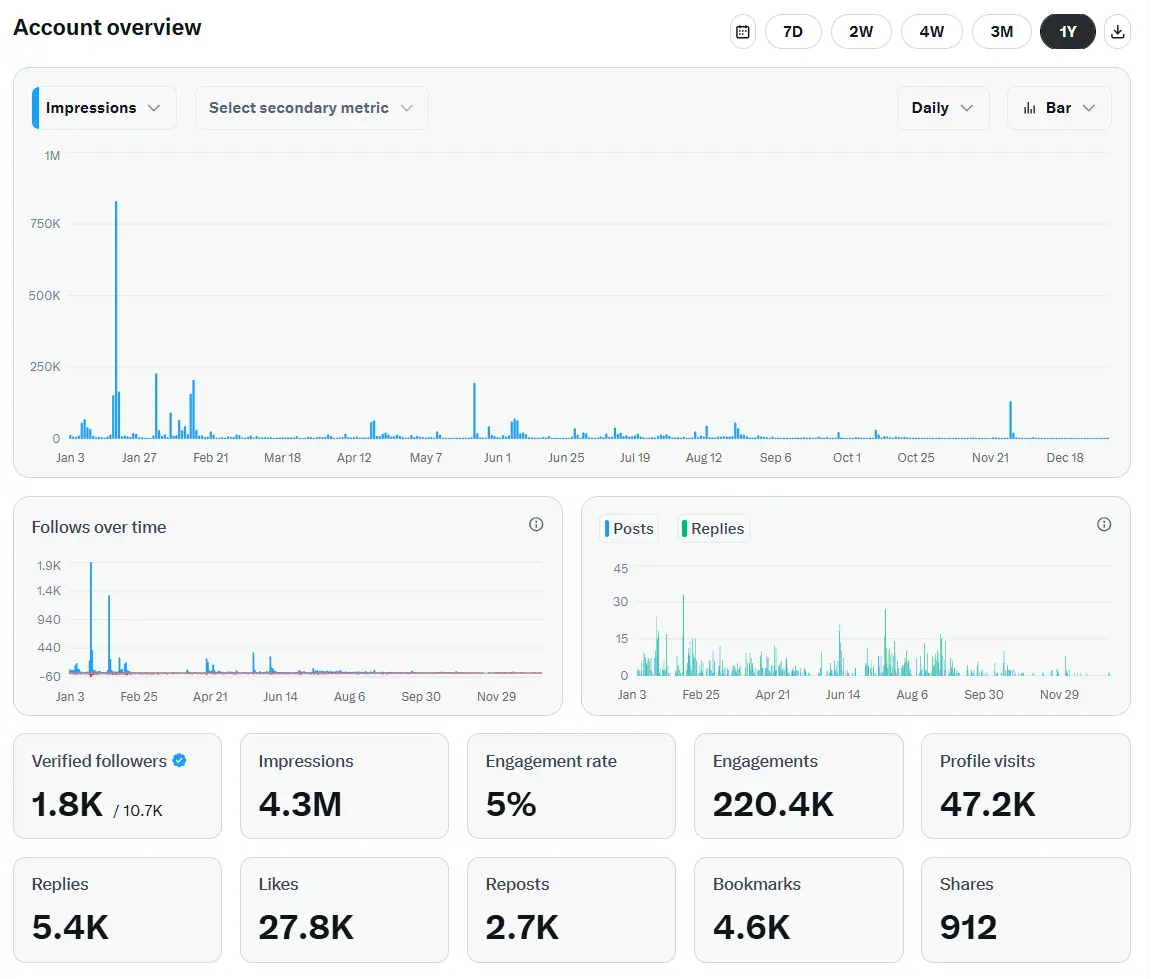Click the Jun 1 date label
Screen dimensions: 1161x979
(498, 458)
